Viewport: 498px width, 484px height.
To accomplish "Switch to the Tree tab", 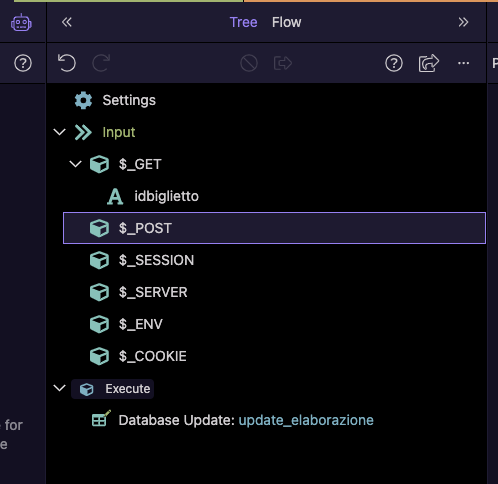I will [243, 22].
